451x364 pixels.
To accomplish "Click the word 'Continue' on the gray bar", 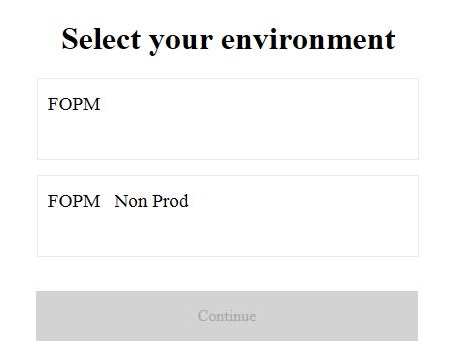I will (227, 316).
